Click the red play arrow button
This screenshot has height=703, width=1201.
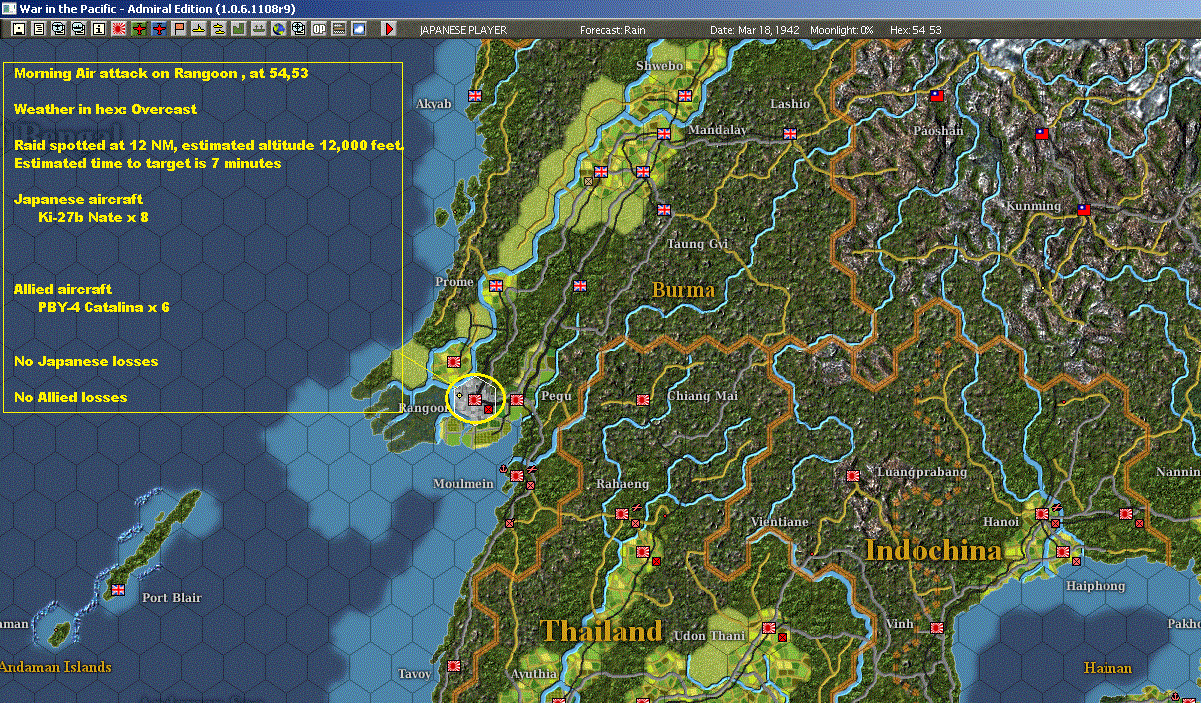coord(389,29)
